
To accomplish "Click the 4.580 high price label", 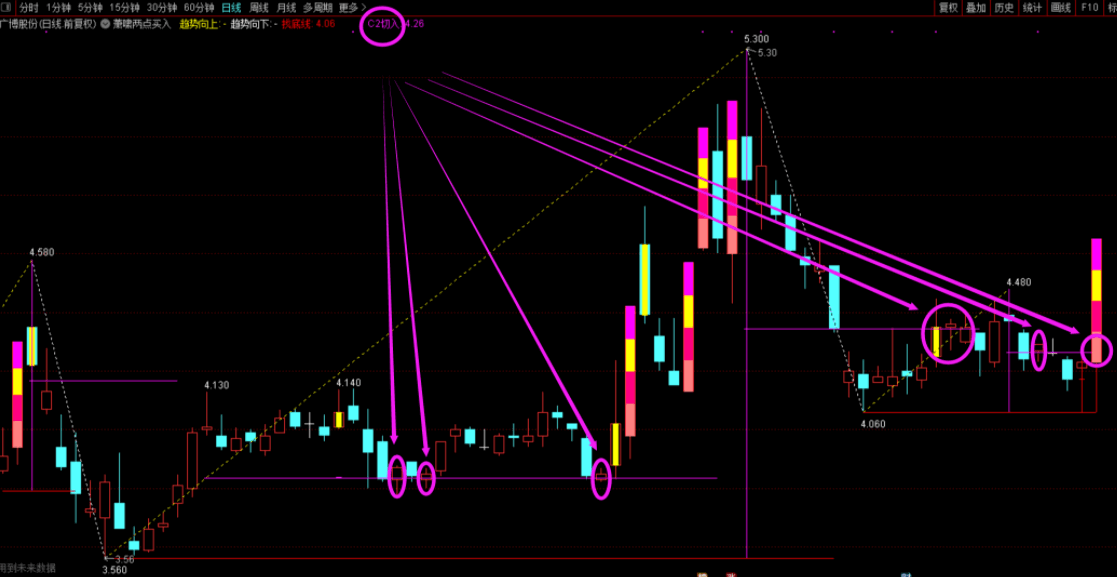I will [x=41, y=252].
